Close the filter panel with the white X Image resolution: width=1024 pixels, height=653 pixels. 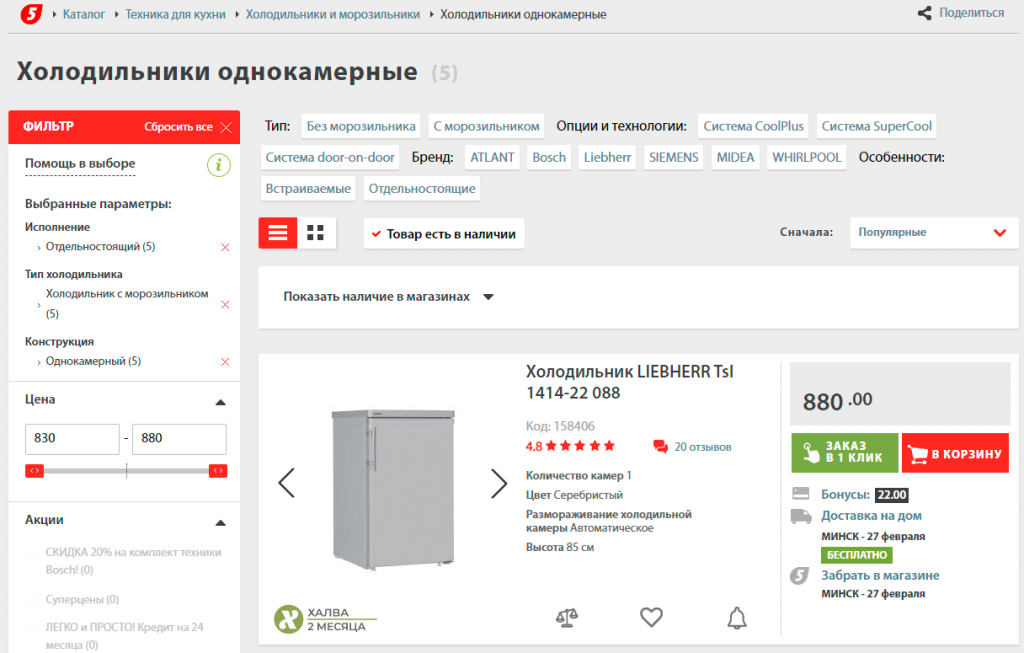coord(226,127)
